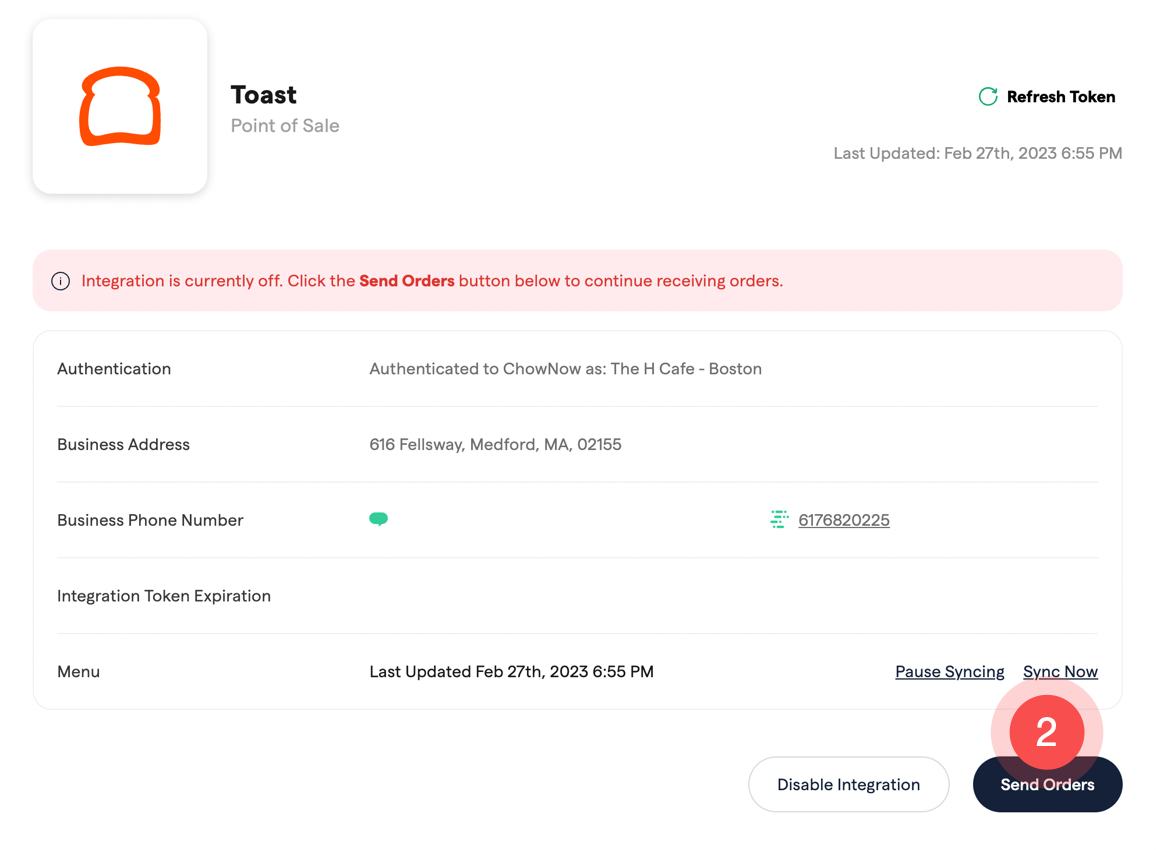The width and height of the screenshot is (1156, 850).
Task: Click the Refresh Token text label
Action: [1060, 97]
